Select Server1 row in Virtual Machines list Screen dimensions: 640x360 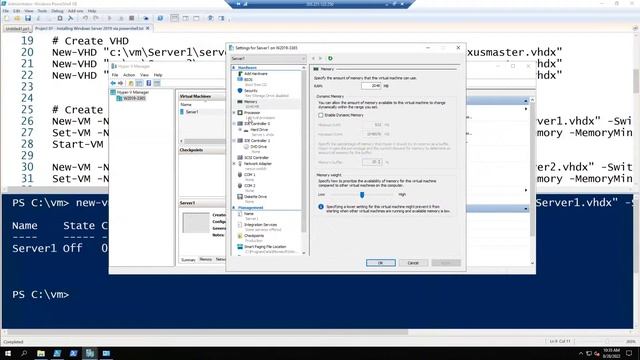pos(202,112)
